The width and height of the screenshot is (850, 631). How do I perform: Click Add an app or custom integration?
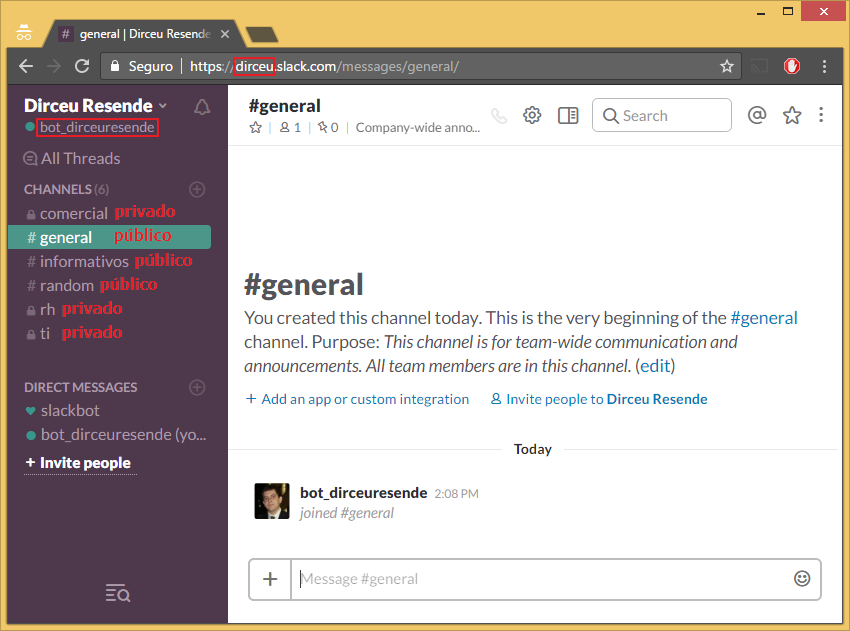pos(357,399)
